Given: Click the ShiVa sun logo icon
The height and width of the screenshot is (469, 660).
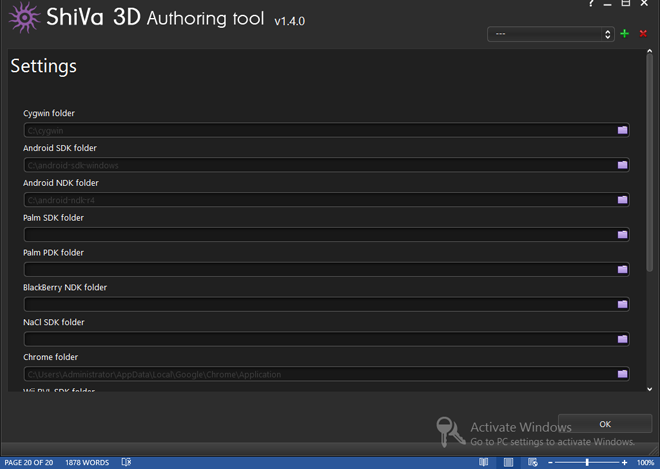Looking at the screenshot, I should (24, 17).
